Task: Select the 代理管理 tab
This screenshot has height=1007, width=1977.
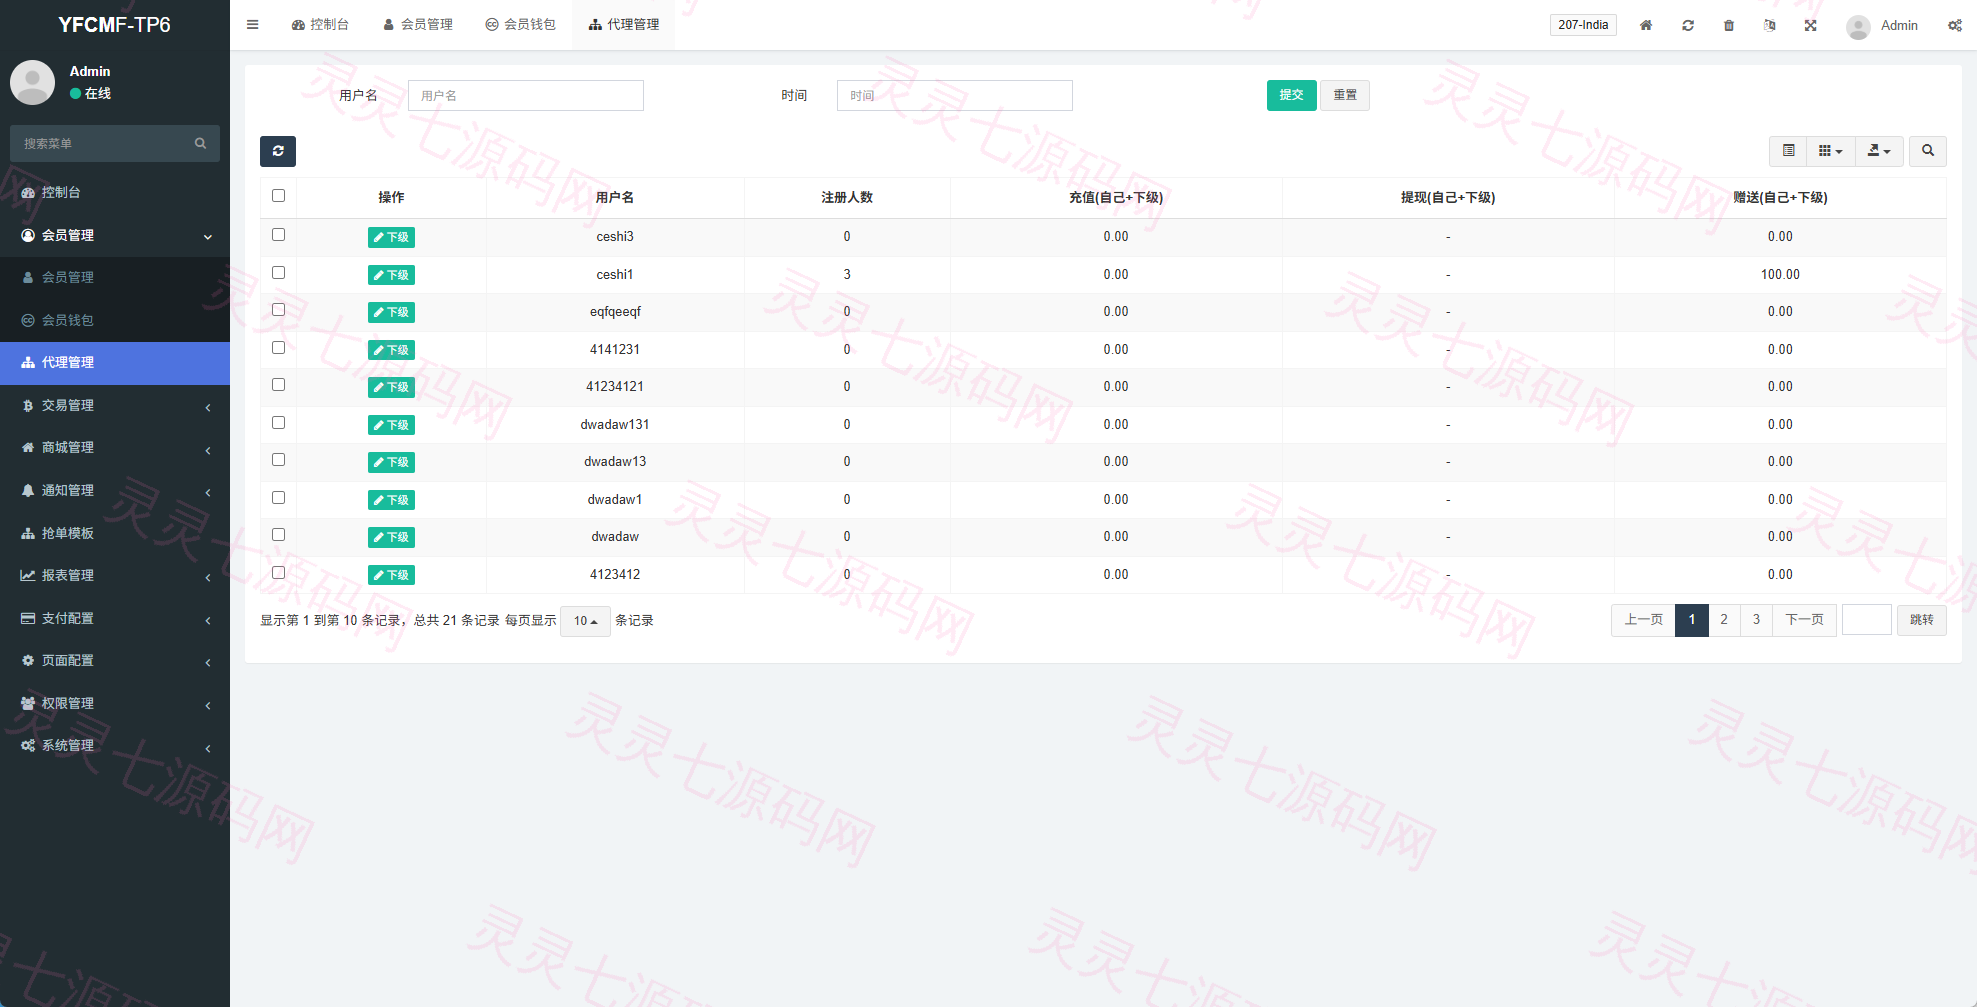Action: coord(624,25)
